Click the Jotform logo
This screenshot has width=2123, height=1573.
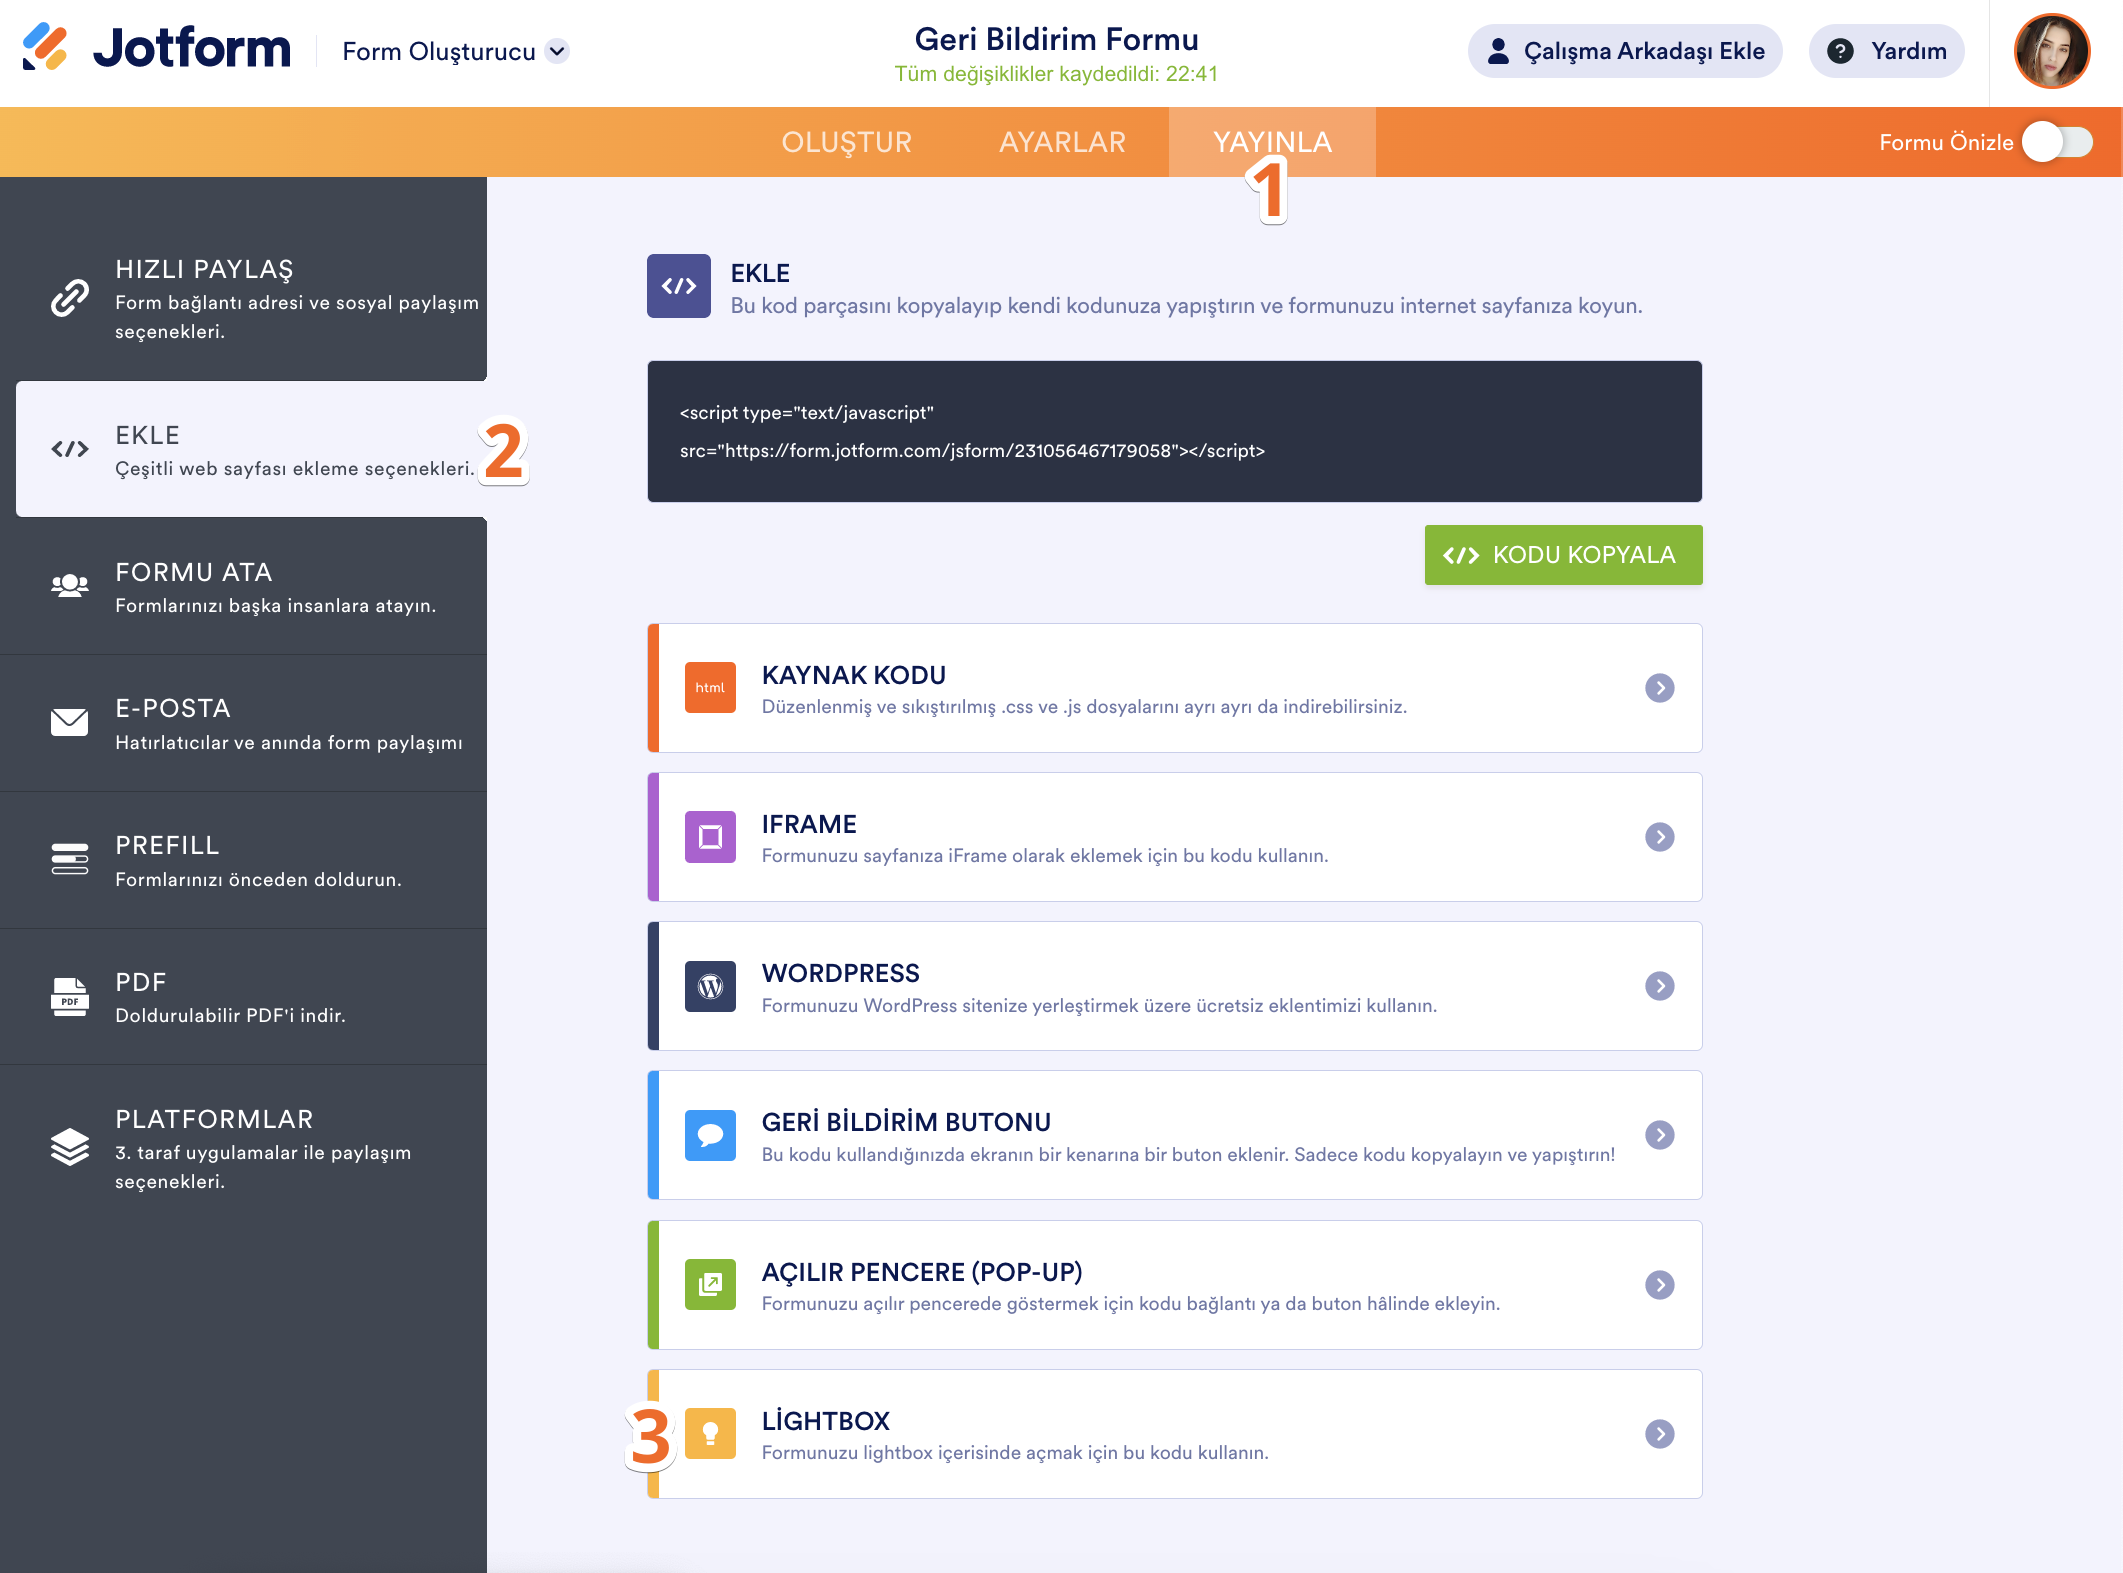[x=157, y=48]
